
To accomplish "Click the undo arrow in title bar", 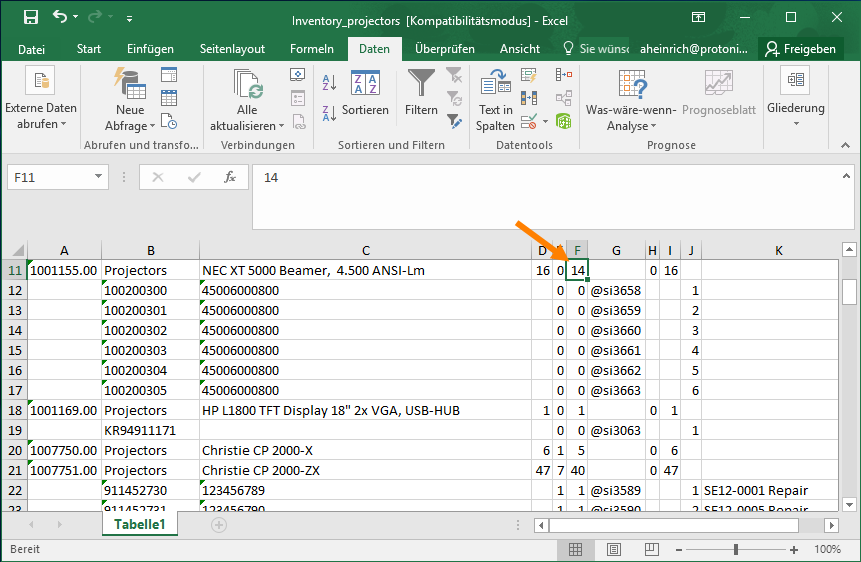I will pos(61,18).
